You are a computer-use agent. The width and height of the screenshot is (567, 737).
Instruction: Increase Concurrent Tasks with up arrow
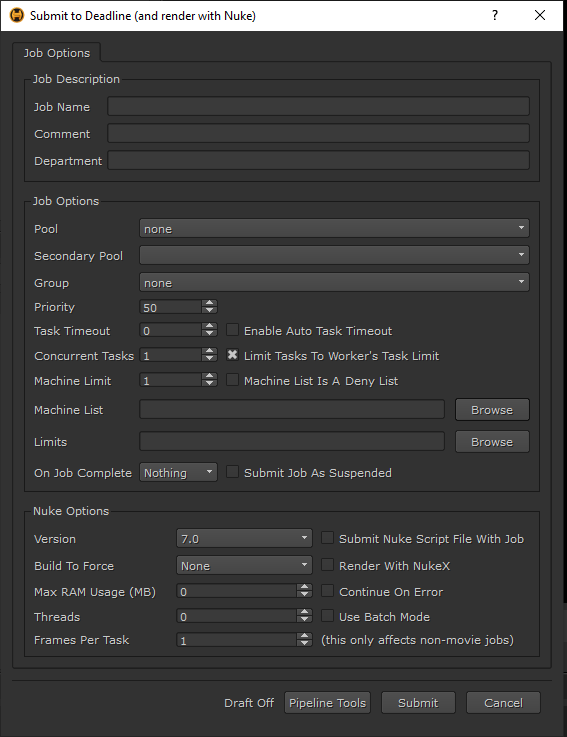[210, 351]
